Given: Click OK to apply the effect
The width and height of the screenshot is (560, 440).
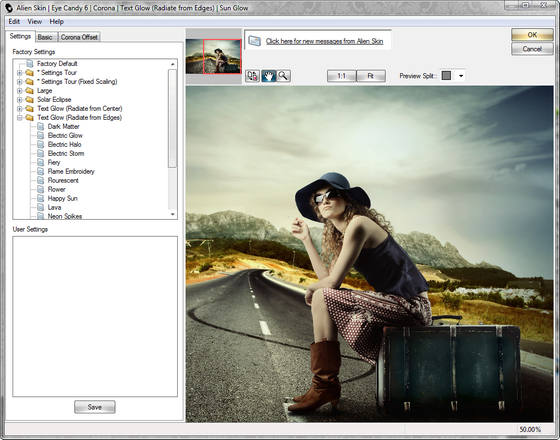Looking at the screenshot, I should pyautogui.click(x=532, y=35).
